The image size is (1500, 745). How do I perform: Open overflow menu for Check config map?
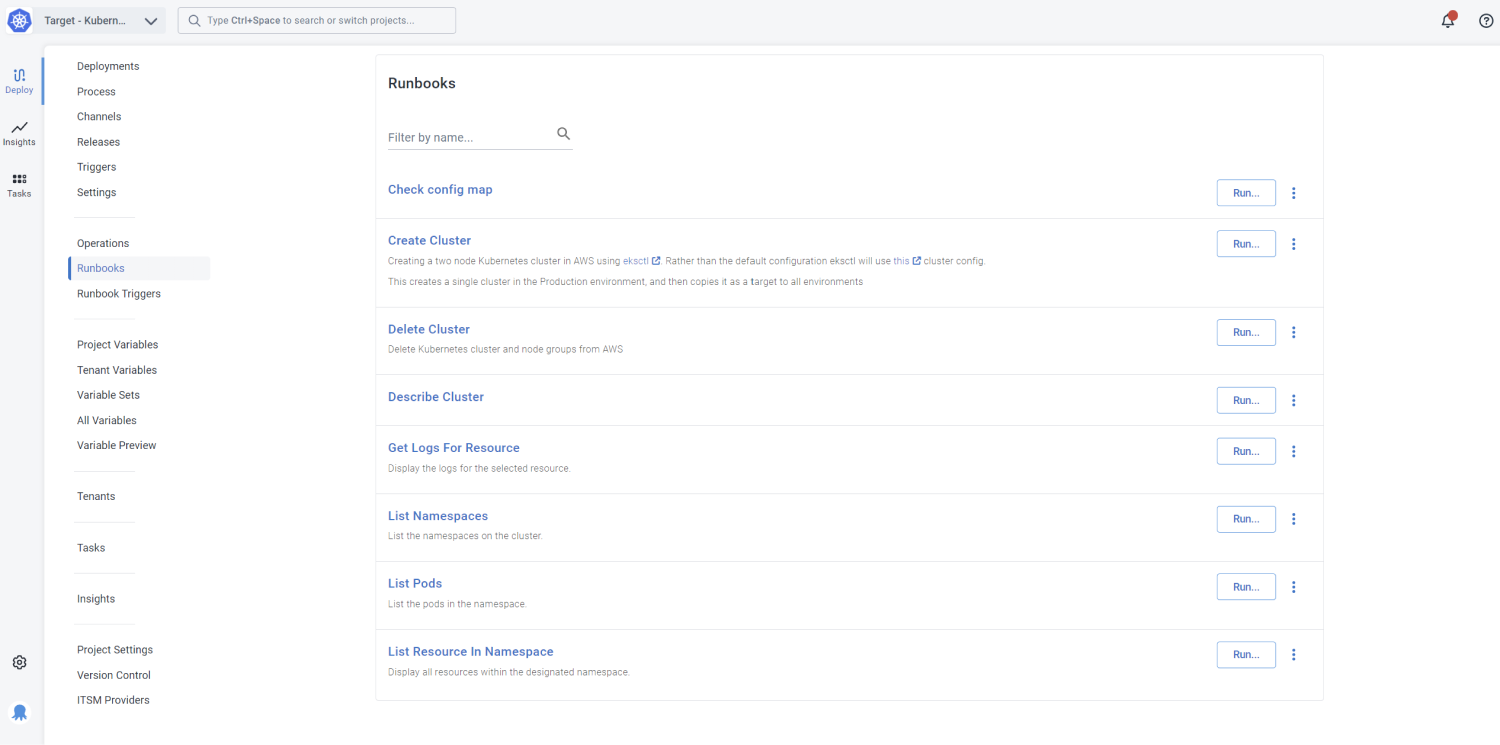(x=1293, y=193)
